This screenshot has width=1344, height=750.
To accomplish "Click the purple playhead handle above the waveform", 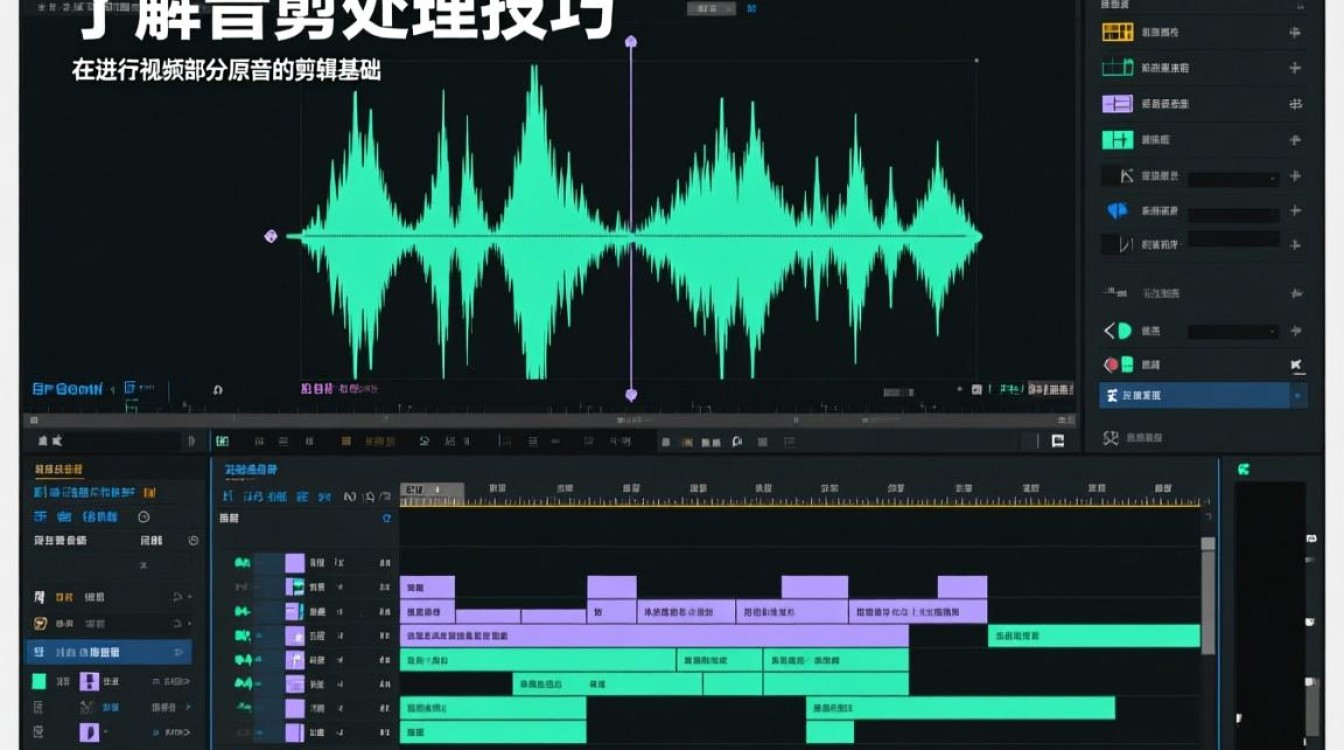I will pyautogui.click(x=631, y=42).
